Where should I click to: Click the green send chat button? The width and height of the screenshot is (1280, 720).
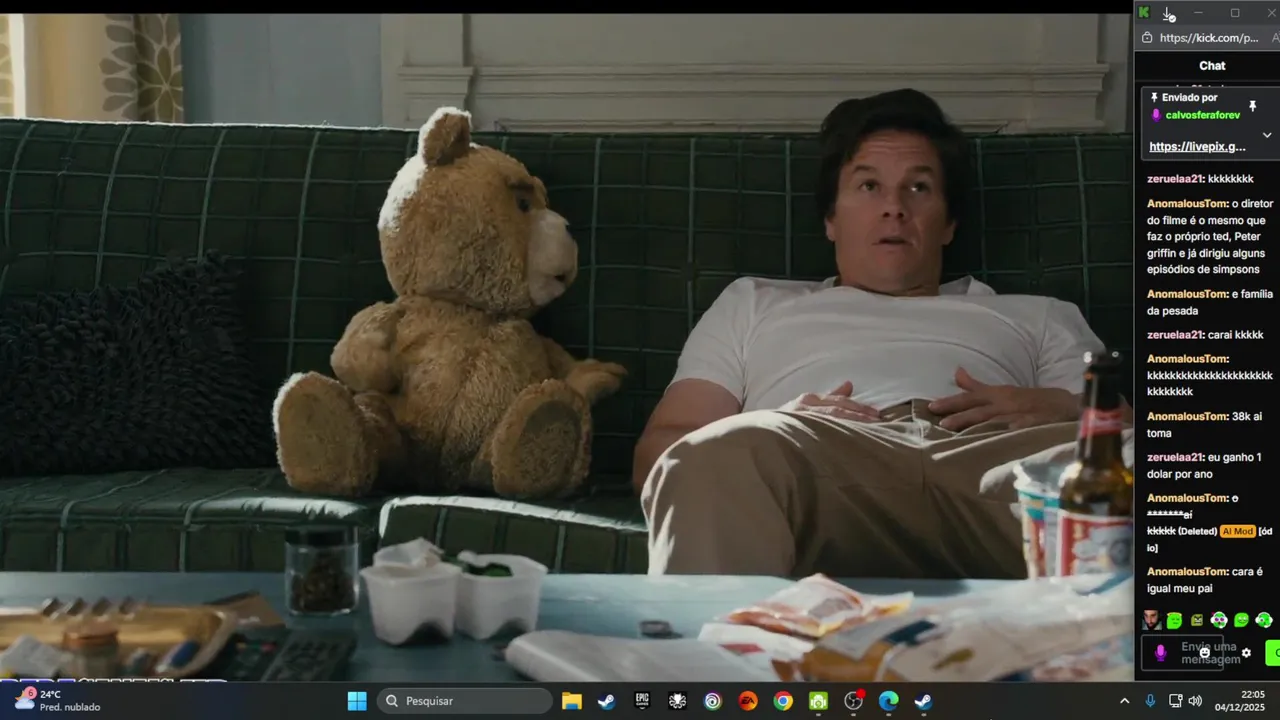(x=1273, y=653)
